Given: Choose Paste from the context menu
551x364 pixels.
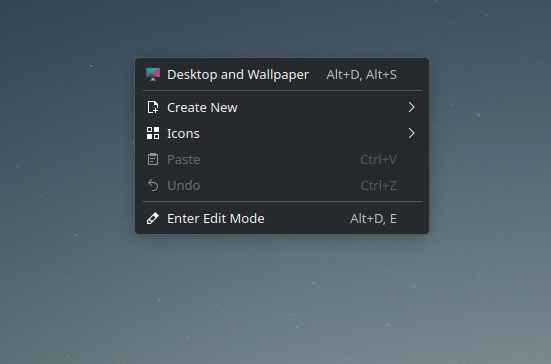Looking at the screenshot, I should pyautogui.click(x=282, y=160).
